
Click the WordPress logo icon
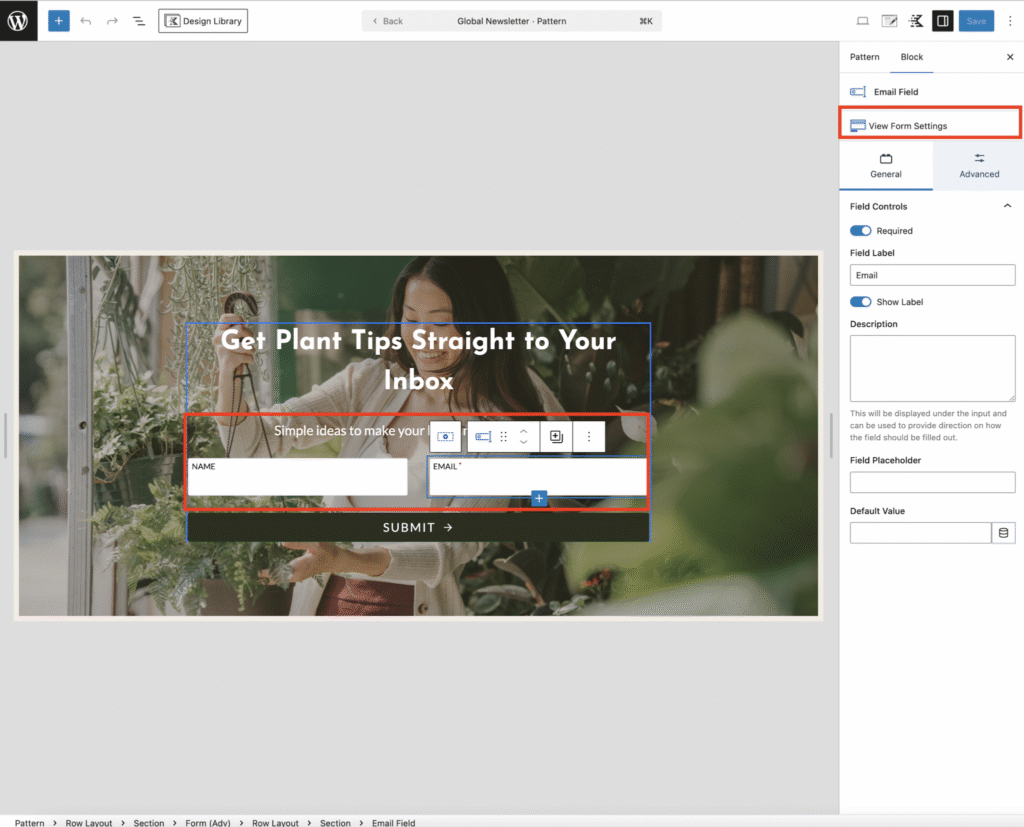point(18,20)
